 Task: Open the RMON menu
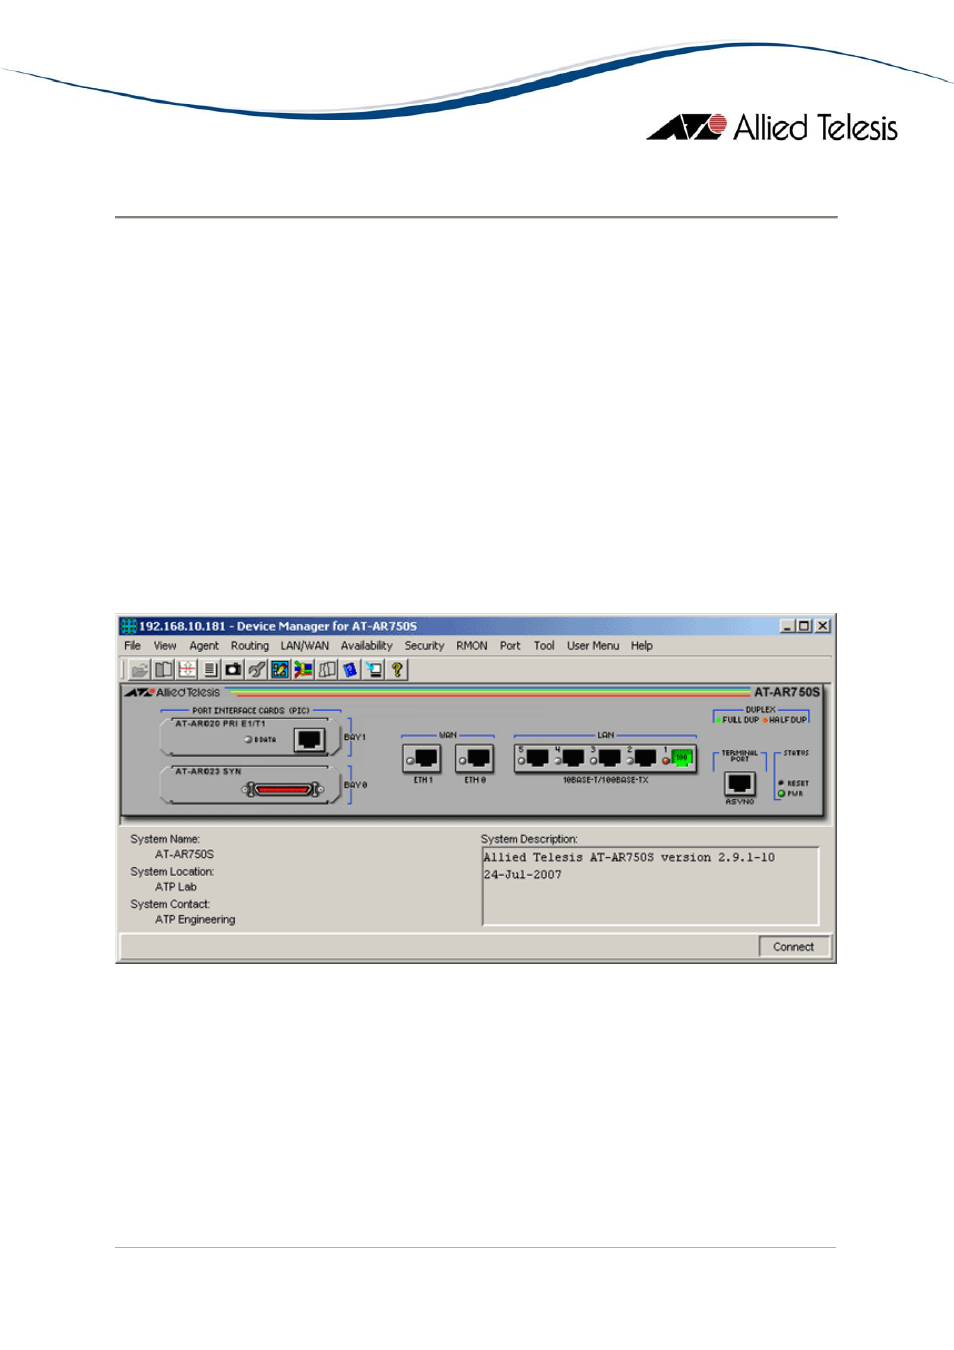(472, 646)
